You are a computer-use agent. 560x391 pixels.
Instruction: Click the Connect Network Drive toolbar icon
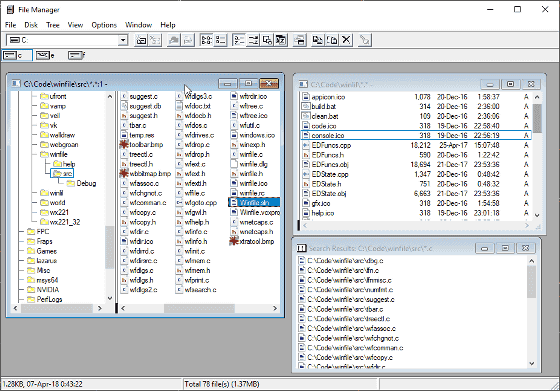click(141, 40)
